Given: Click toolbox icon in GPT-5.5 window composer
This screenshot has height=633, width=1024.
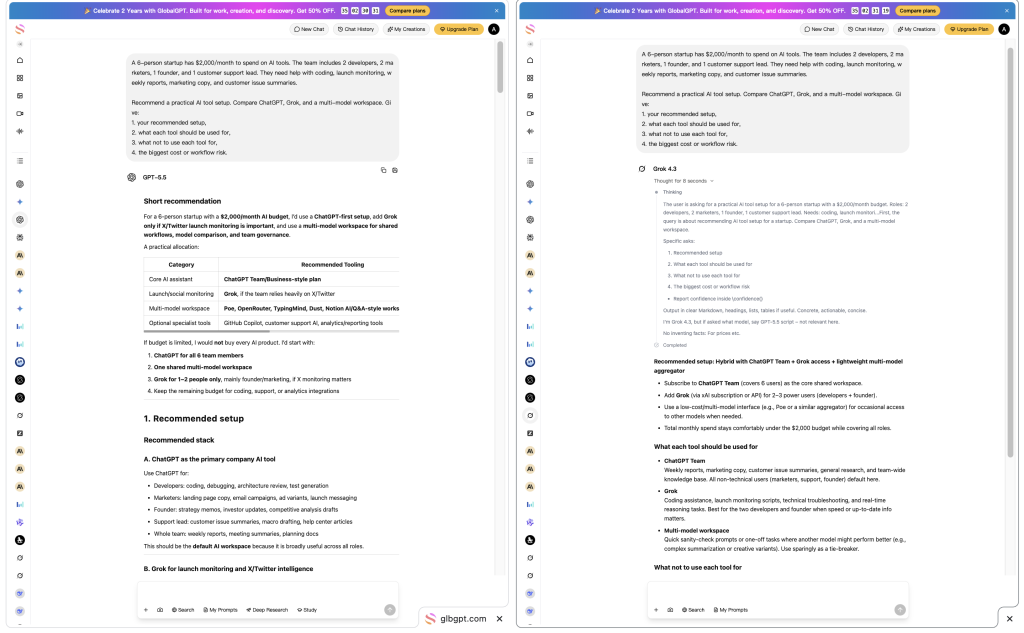Looking at the screenshot, I should [160, 610].
